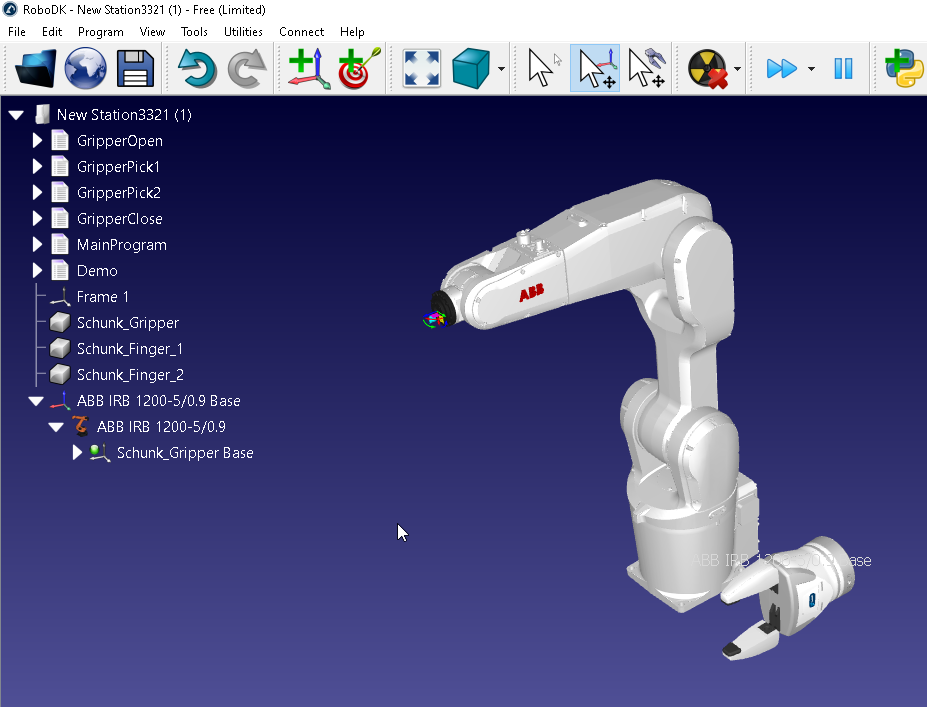Toggle Move reference frames tool
The width and height of the screenshot is (927, 707).
click(595, 69)
